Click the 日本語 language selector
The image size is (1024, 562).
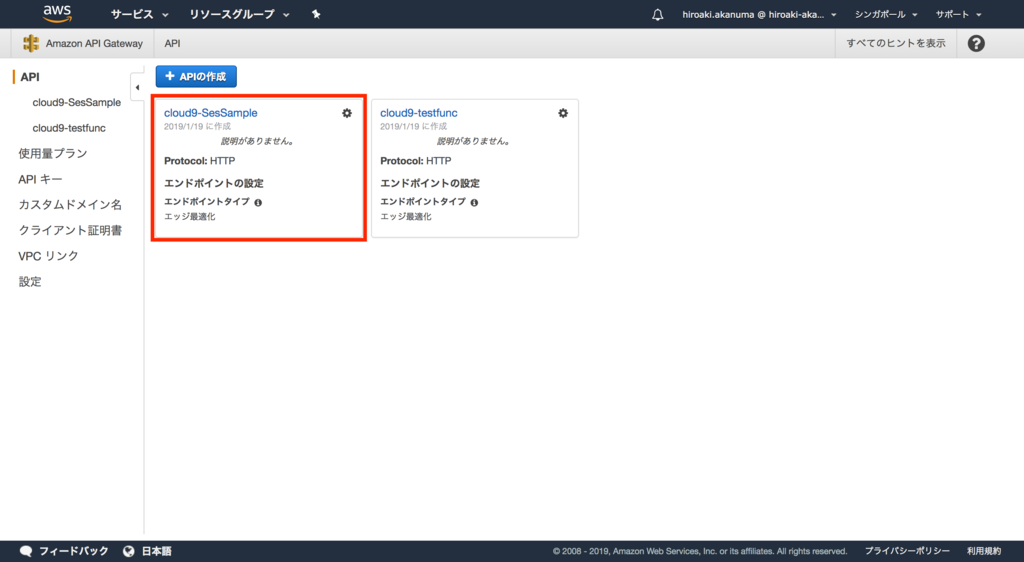157,551
